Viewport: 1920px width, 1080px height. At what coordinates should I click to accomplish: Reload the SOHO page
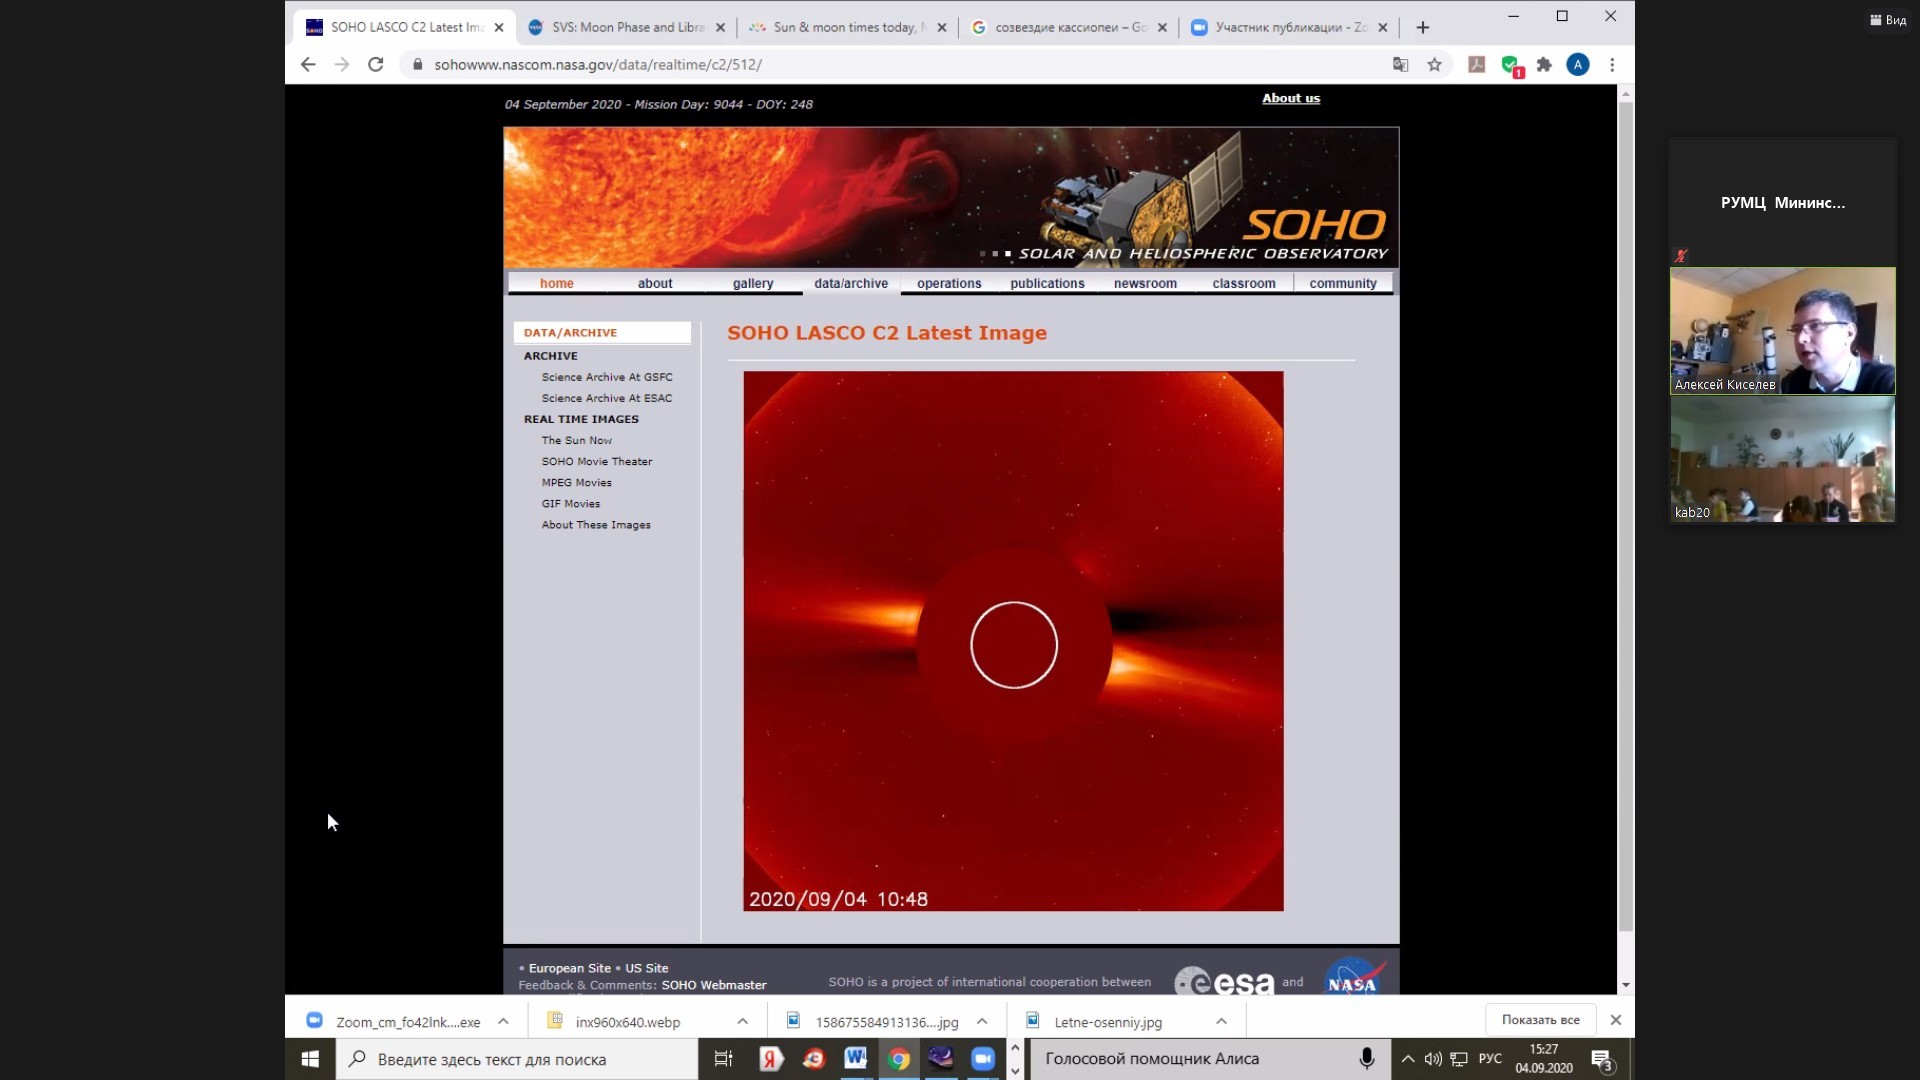coord(376,64)
